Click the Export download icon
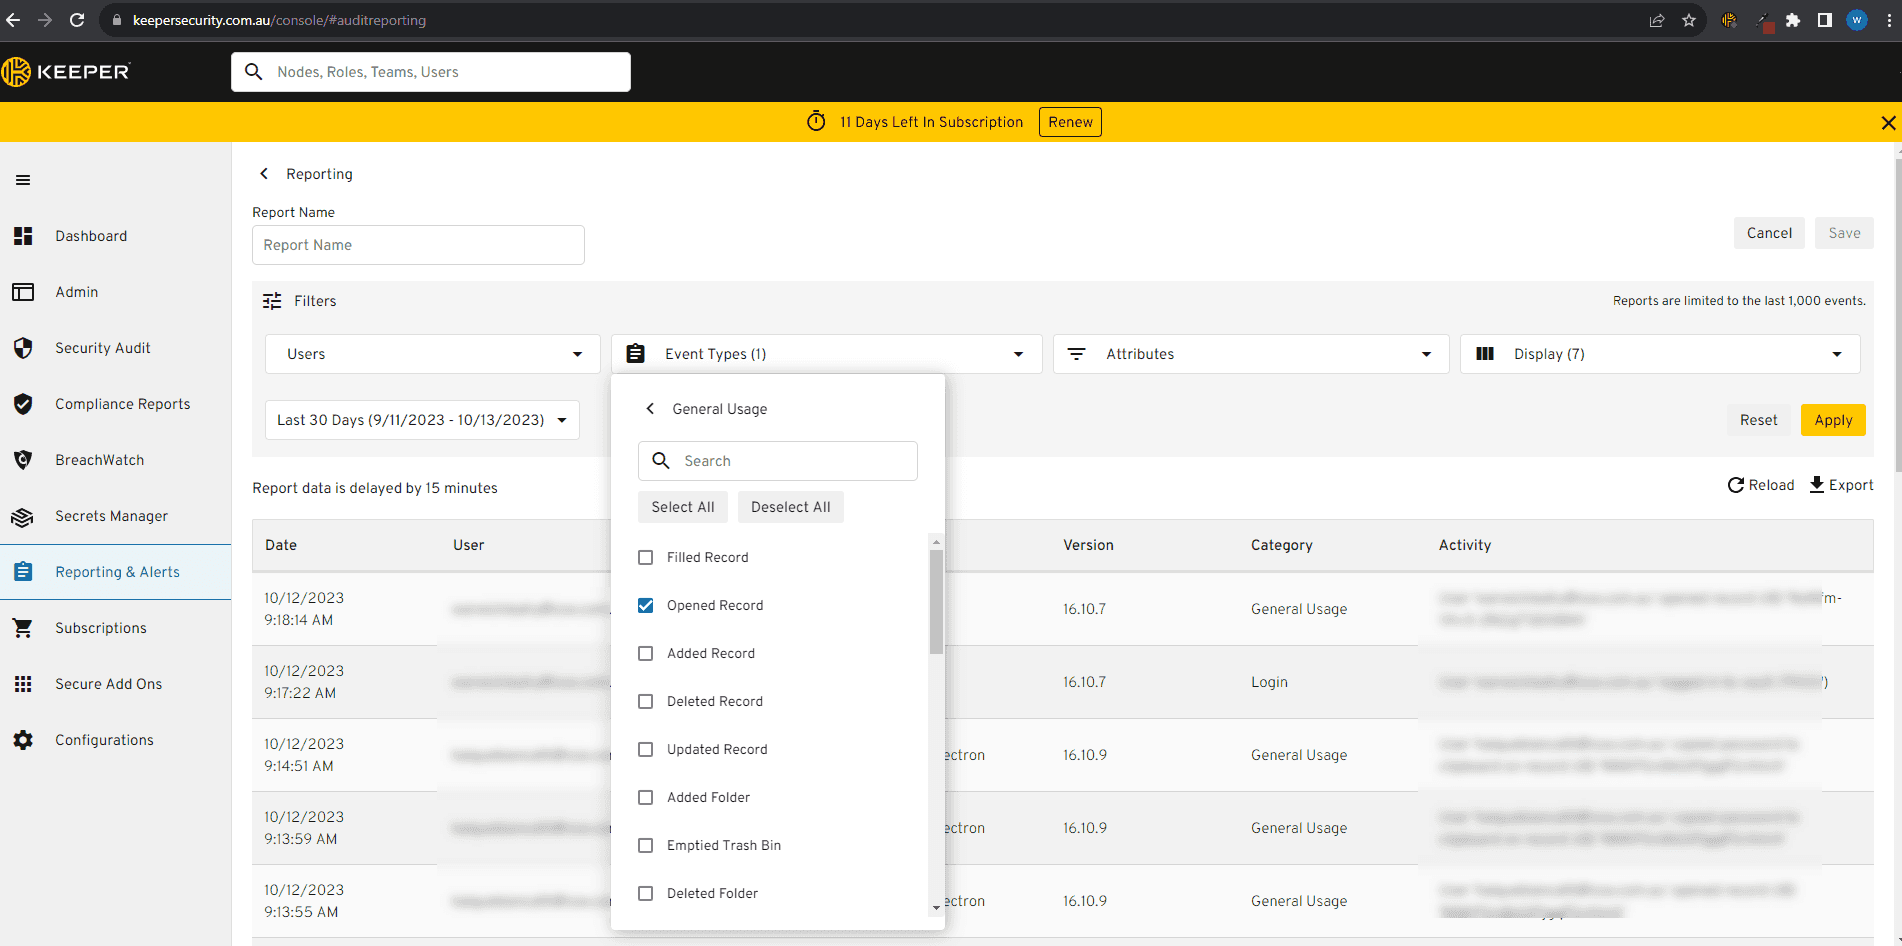 (1817, 485)
